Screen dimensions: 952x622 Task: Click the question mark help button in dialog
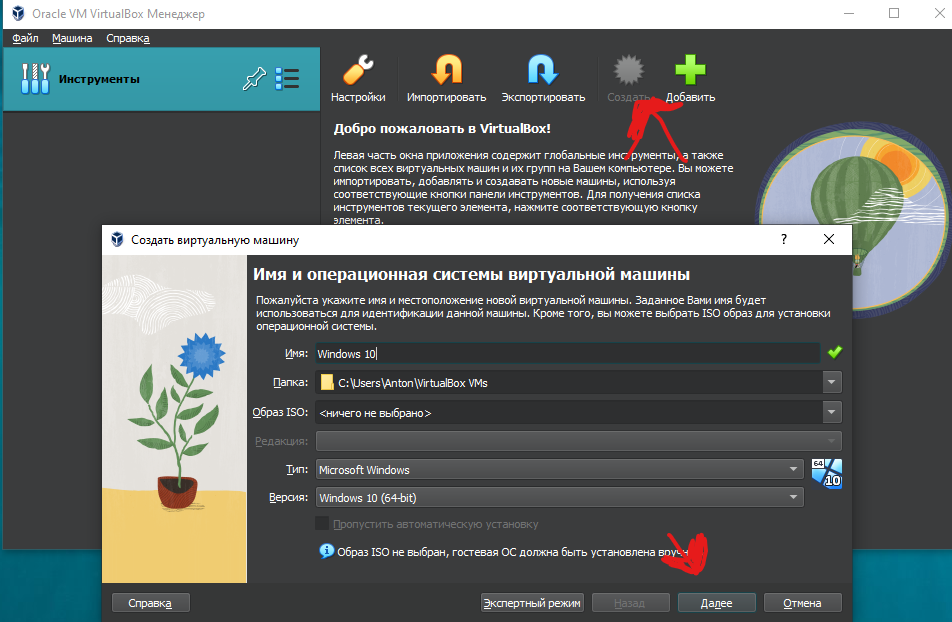[x=784, y=239]
